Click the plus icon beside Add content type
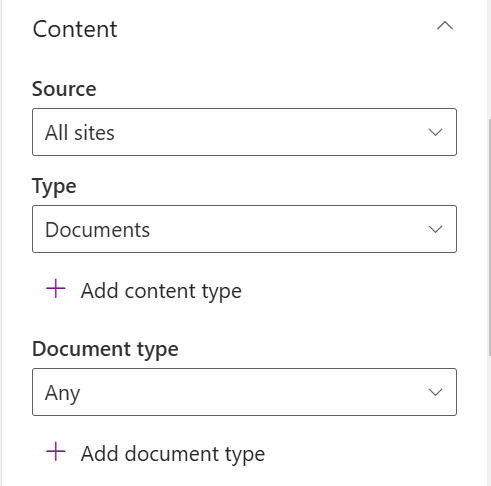This screenshot has height=486, width=491. click(56, 289)
